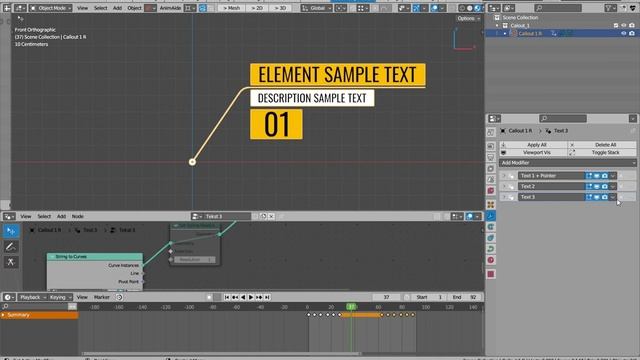
Task: Open the View Layer properties tab
Action: pyautogui.click(x=491, y=168)
